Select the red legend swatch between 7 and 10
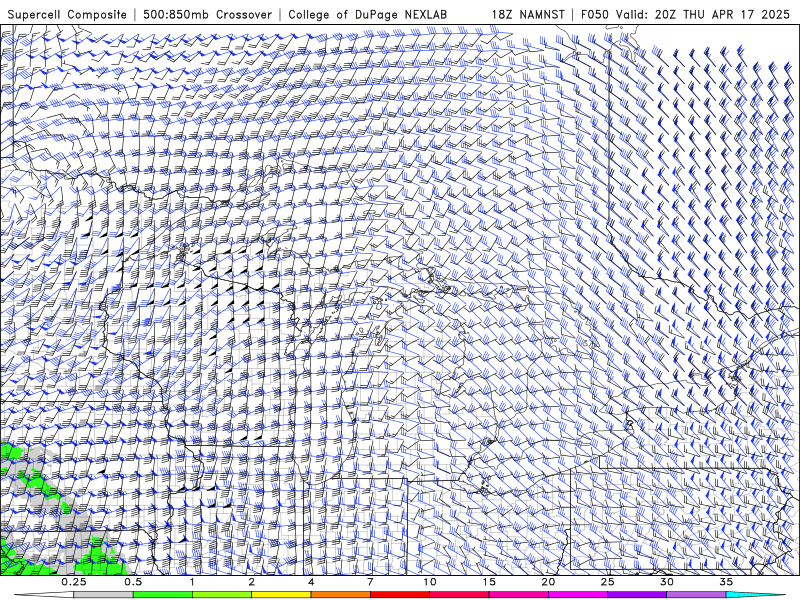 tap(399, 595)
